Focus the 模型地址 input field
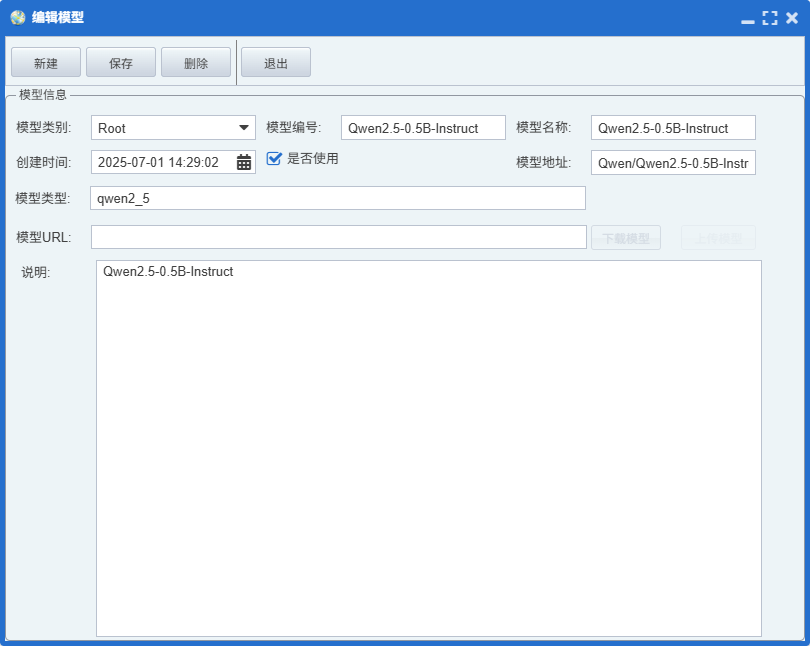The height and width of the screenshot is (646, 810). (x=673, y=163)
